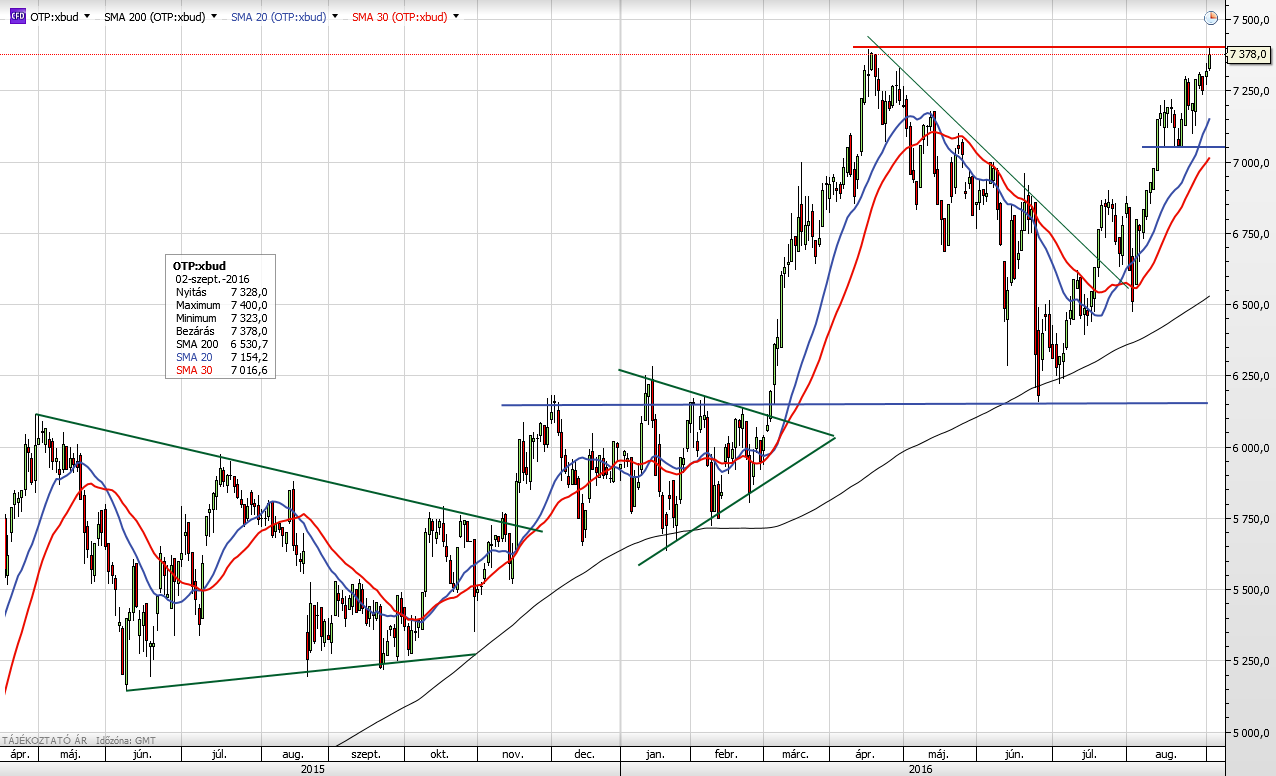Open the clock icon in chart corner
1276x776 pixels.
click(1211, 17)
